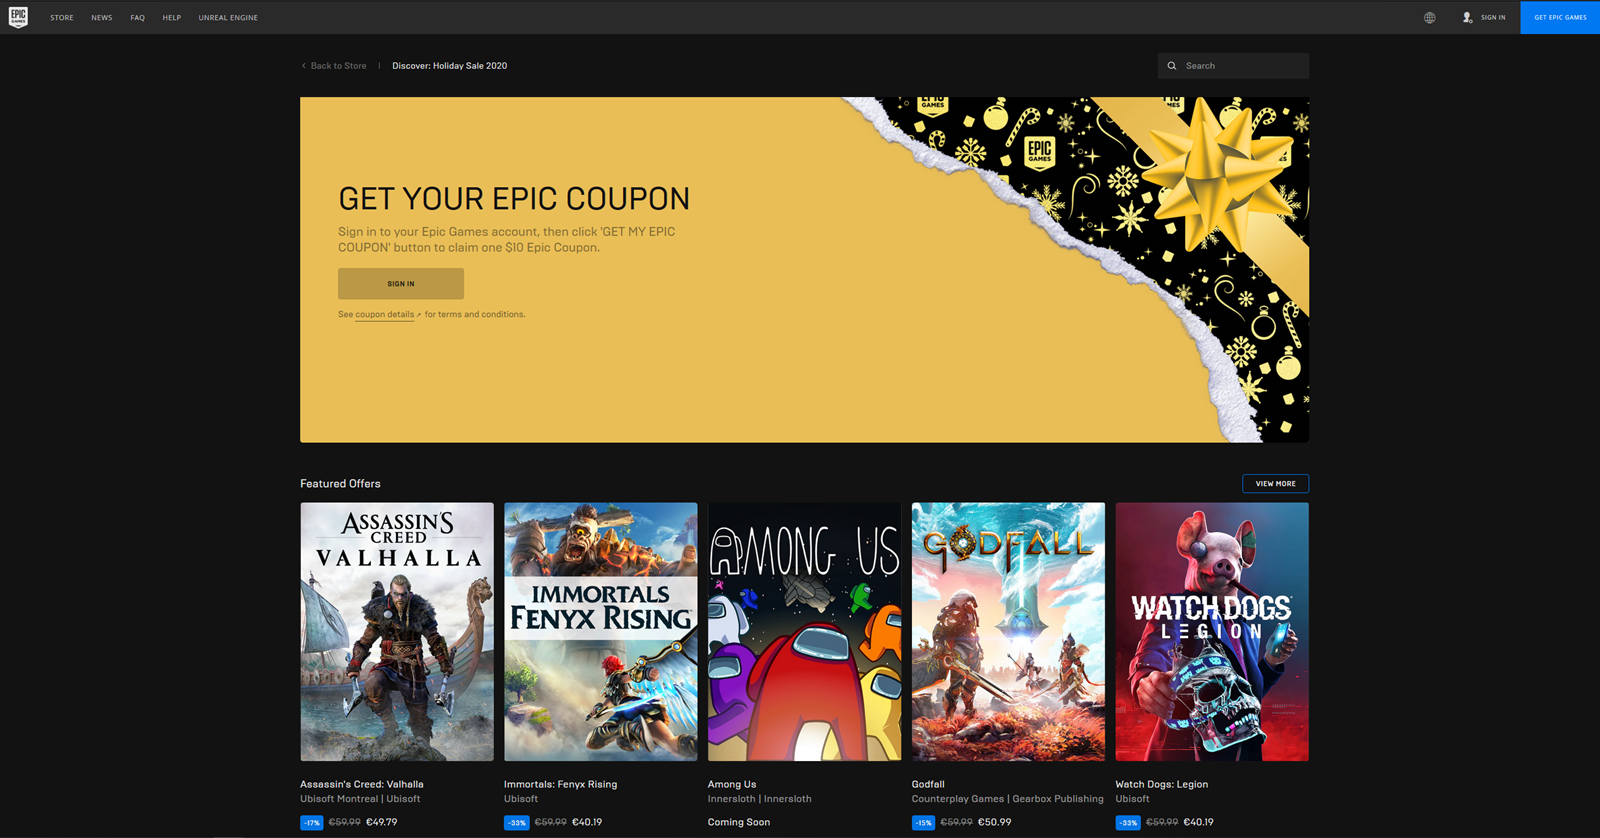Click the VIEW MORE button
The image size is (1600, 838).
[x=1276, y=484]
